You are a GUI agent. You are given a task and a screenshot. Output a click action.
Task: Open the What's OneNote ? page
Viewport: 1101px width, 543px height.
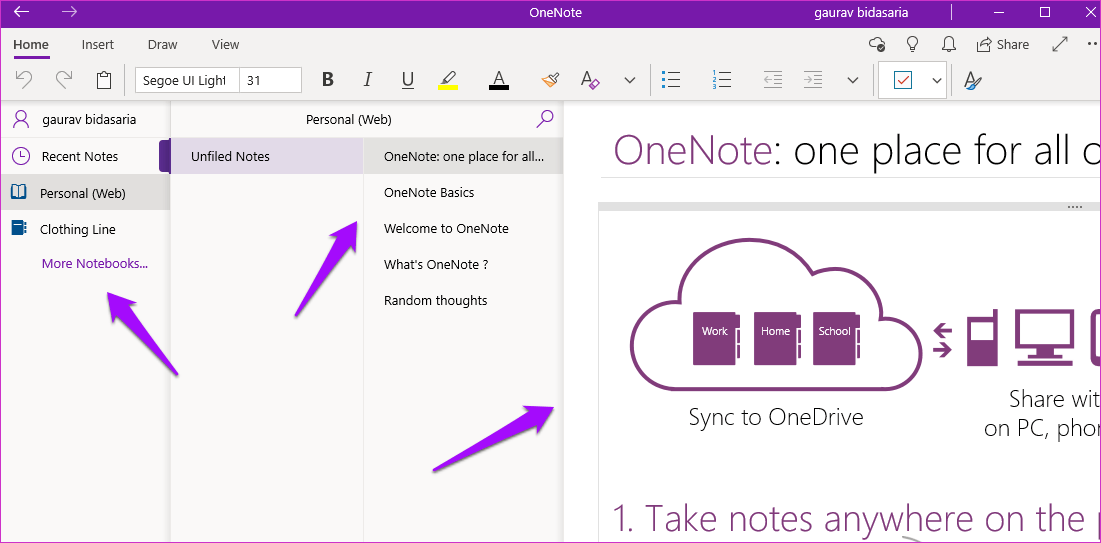463,265
